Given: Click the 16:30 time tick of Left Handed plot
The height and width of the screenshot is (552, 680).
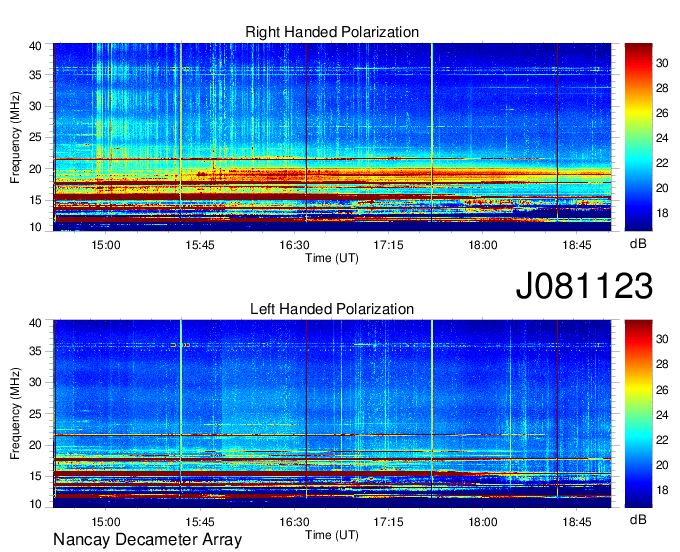Looking at the screenshot, I should 294,522.
